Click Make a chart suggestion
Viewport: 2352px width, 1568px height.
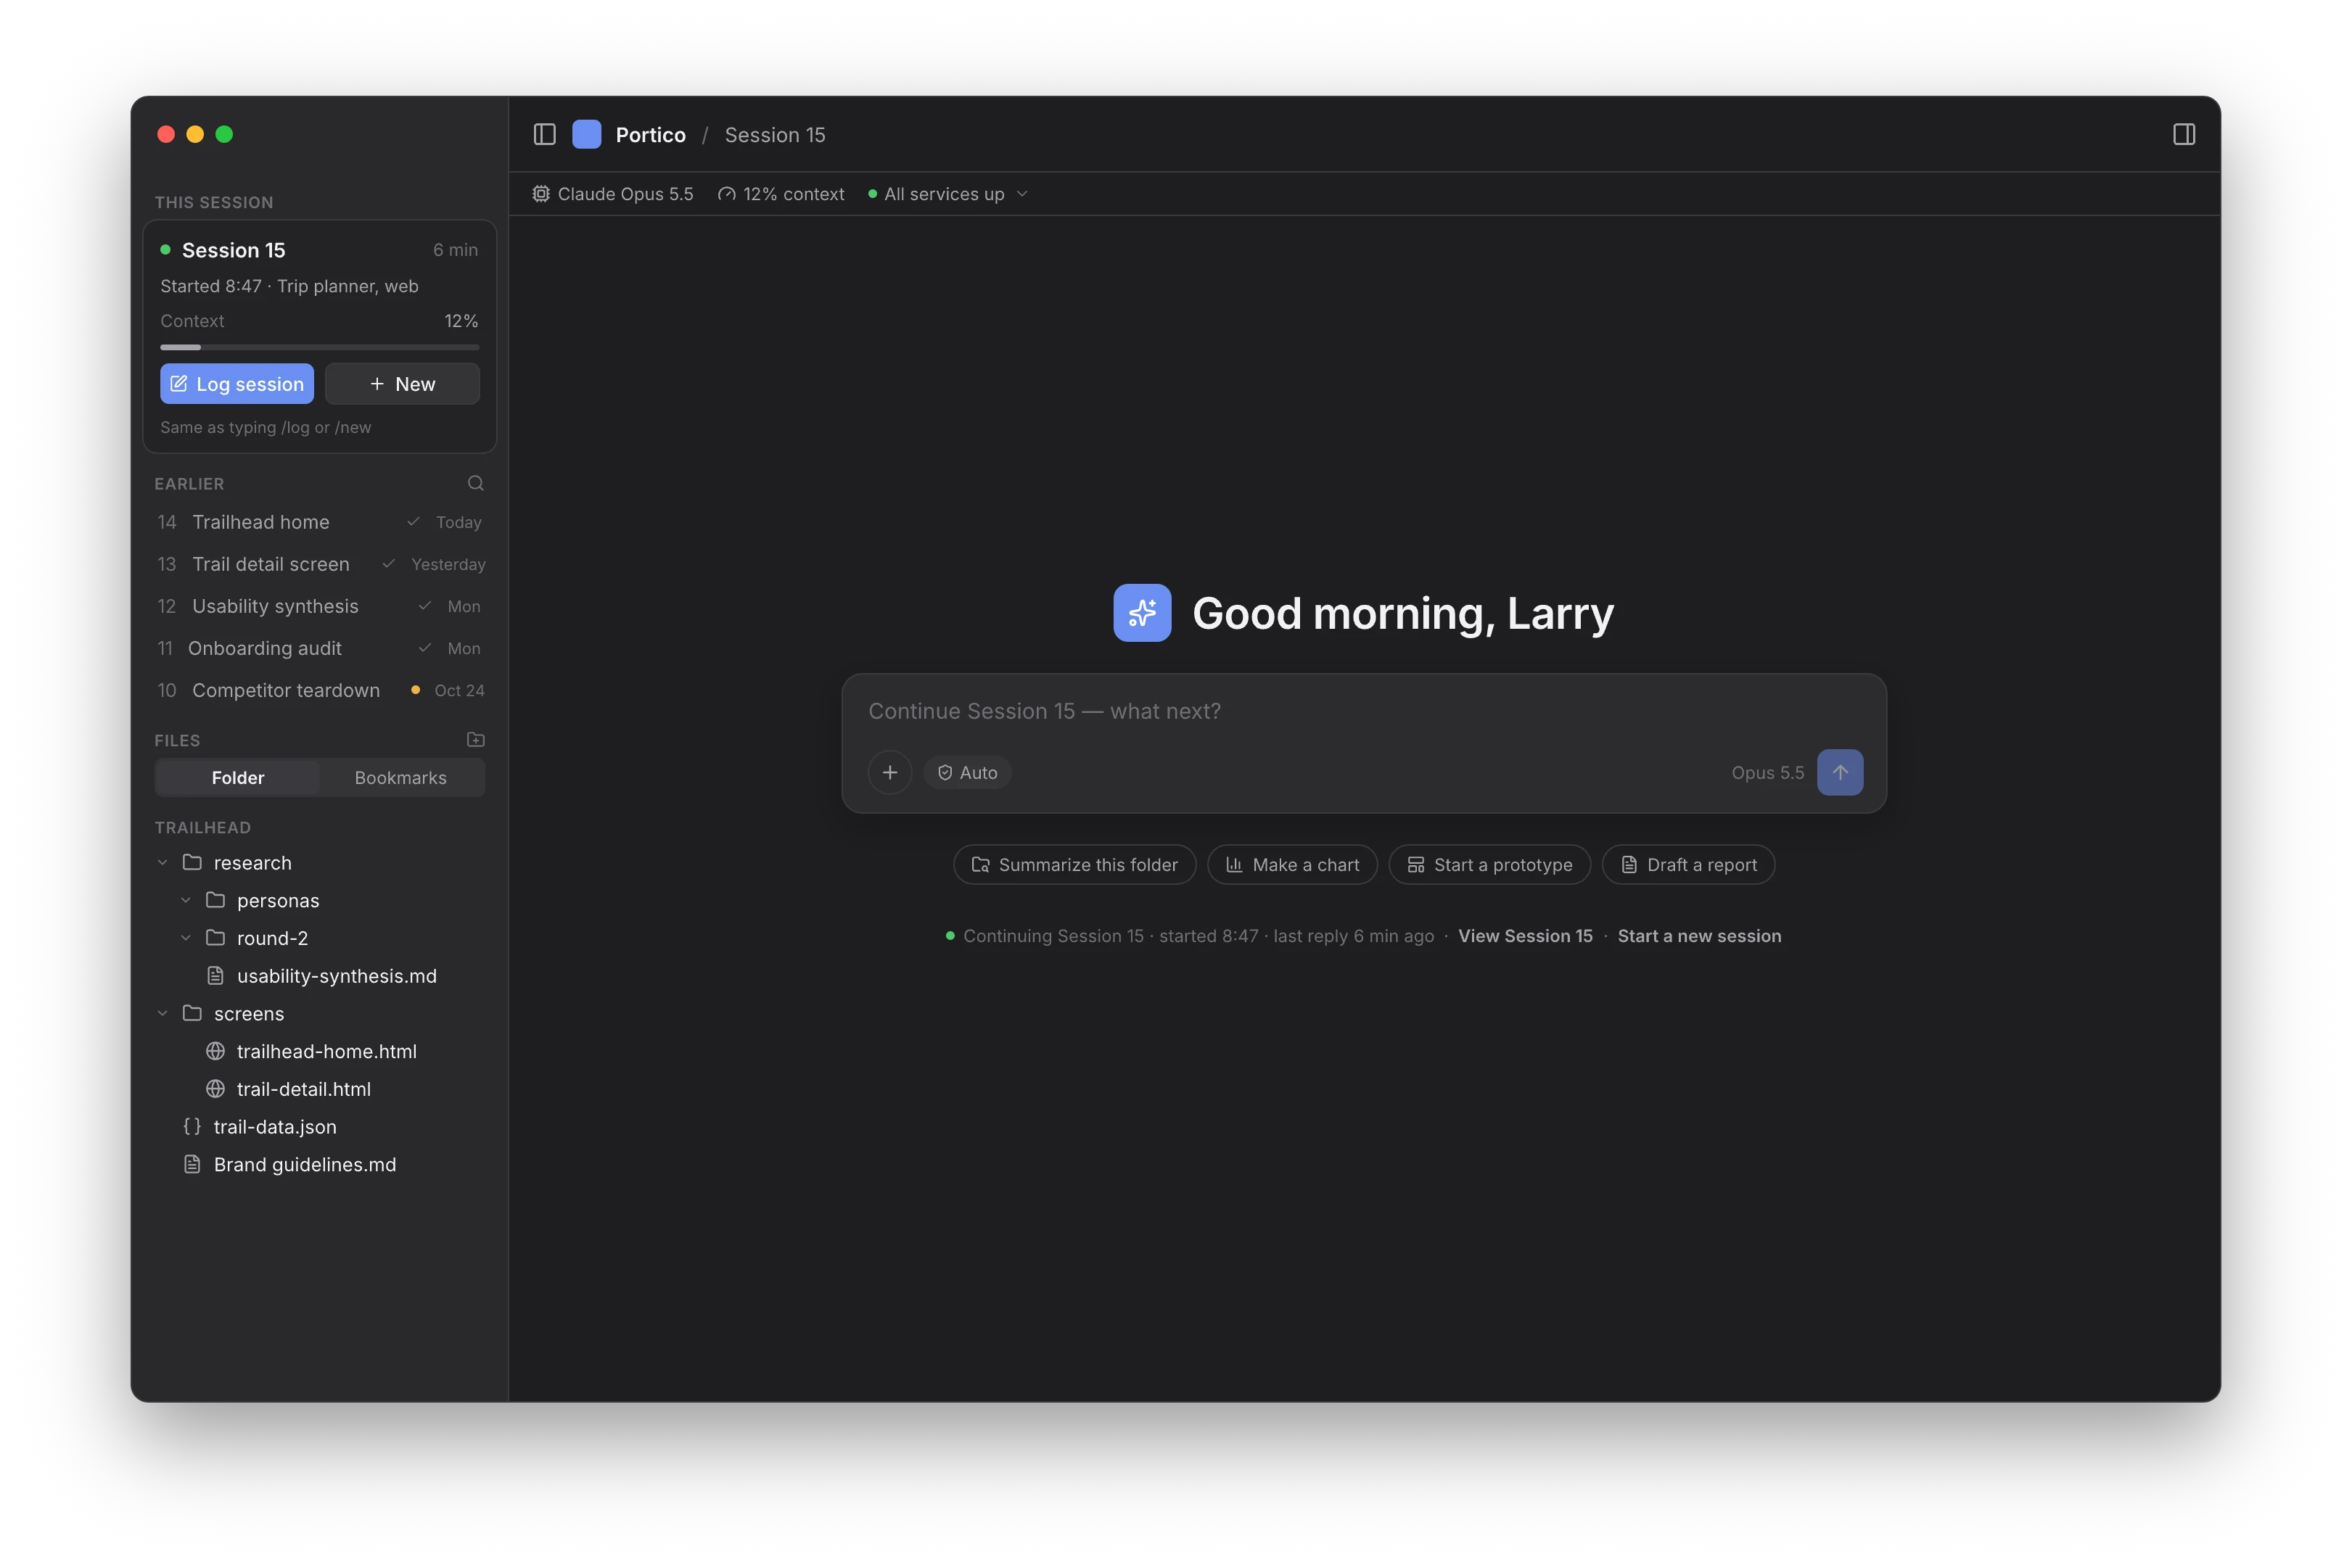tap(1292, 865)
